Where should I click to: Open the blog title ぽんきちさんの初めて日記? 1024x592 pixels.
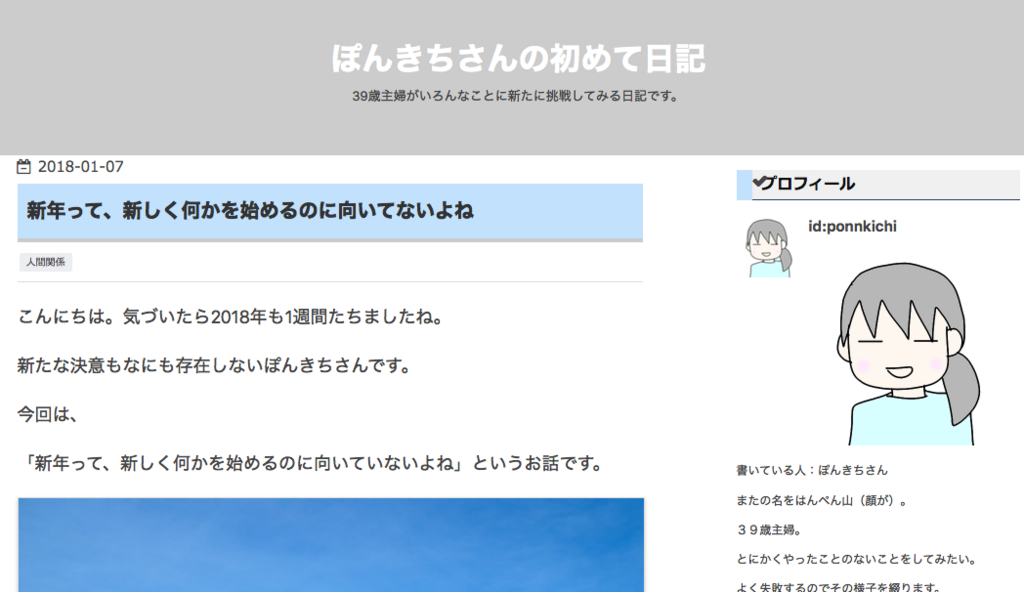[518, 58]
